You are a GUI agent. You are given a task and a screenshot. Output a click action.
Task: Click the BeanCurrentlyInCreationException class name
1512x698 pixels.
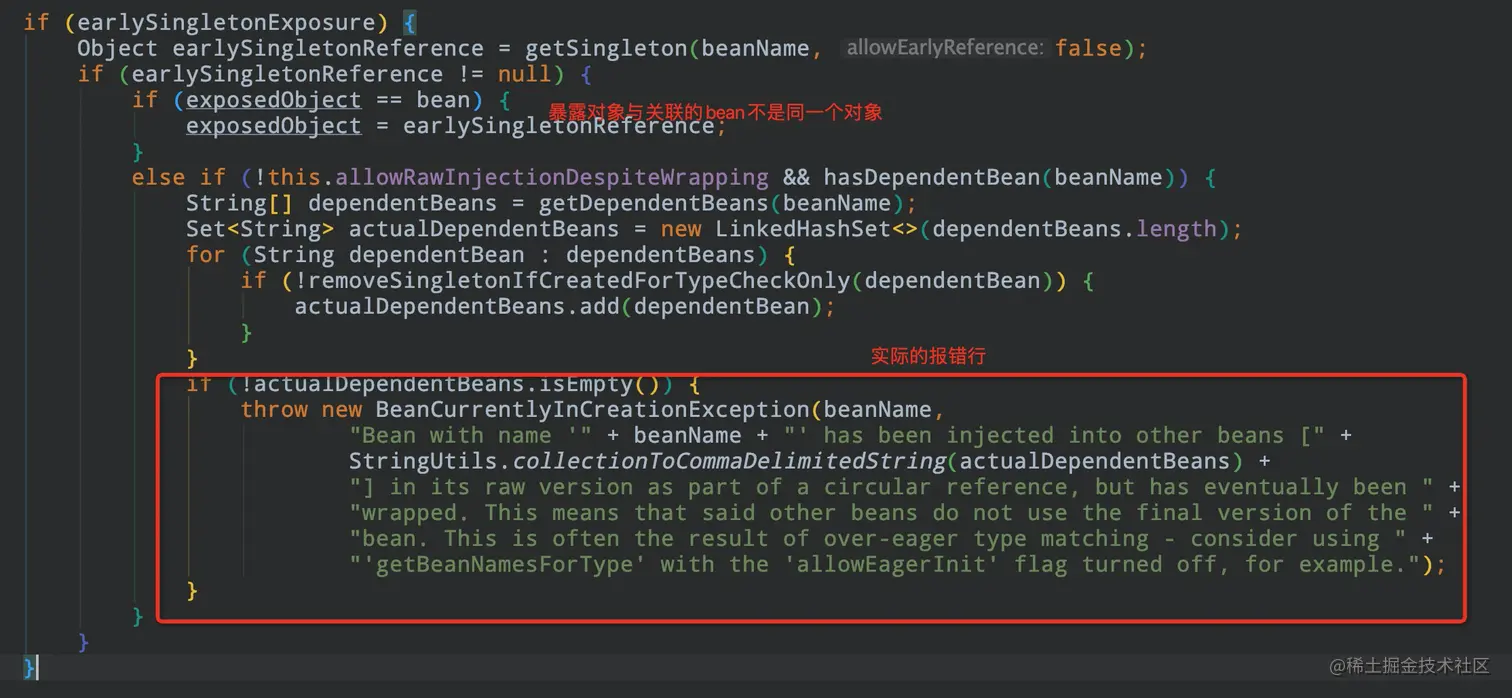point(592,410)
